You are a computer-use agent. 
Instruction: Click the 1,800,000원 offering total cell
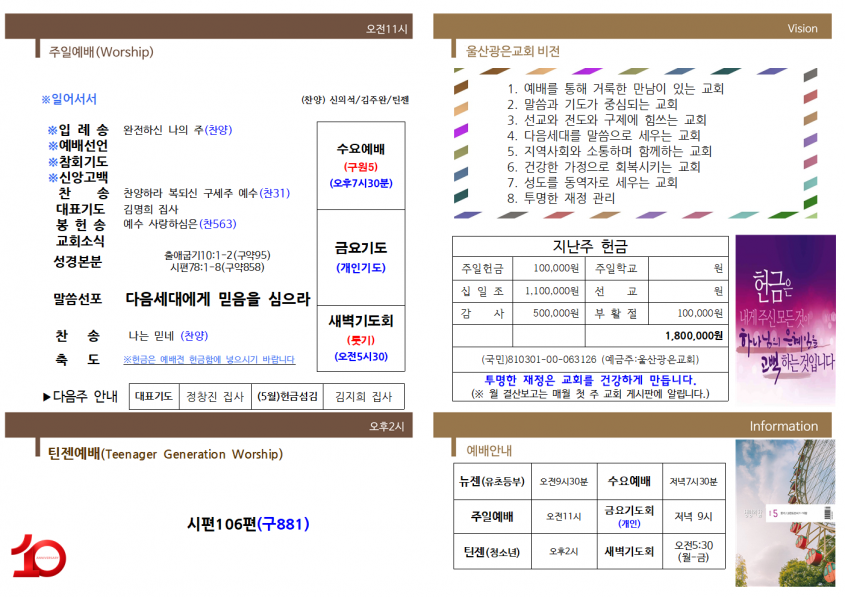point(656,336)
